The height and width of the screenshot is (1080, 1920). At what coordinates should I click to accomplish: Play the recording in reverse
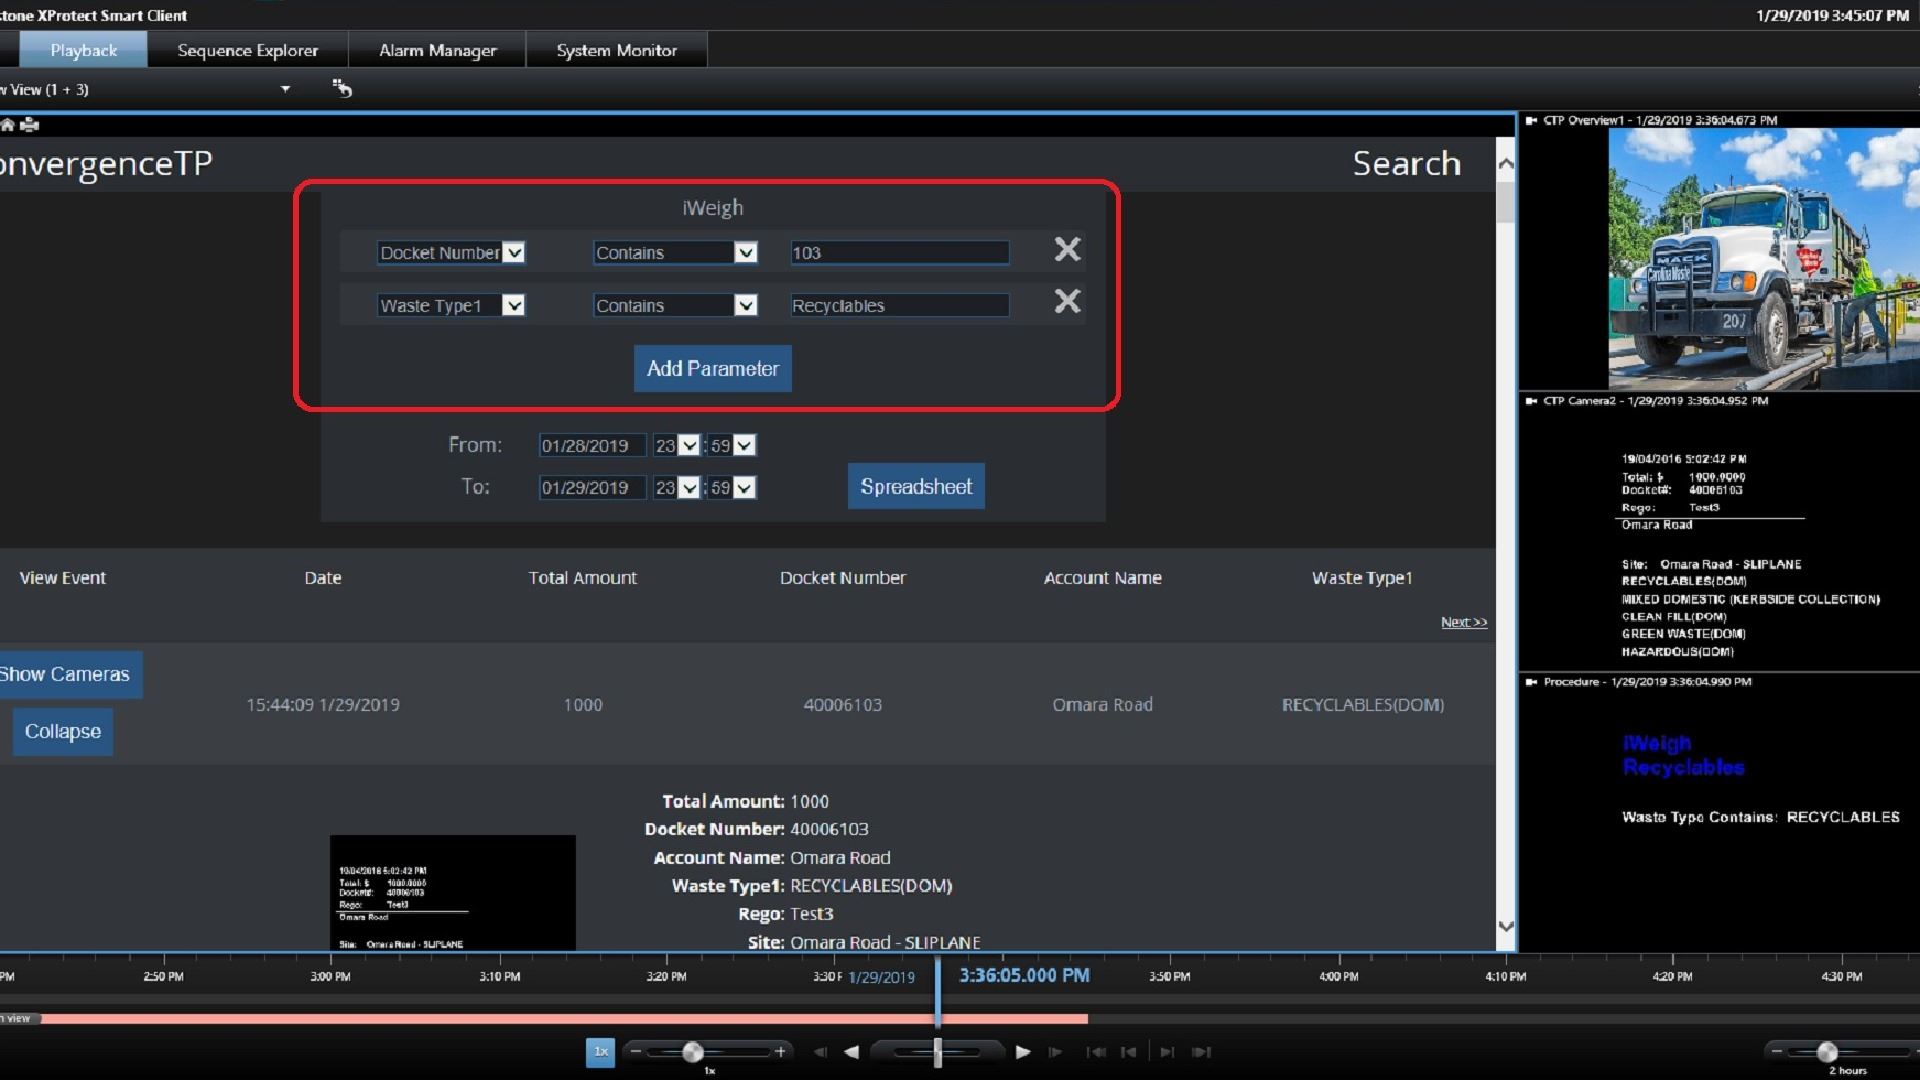852,1052
